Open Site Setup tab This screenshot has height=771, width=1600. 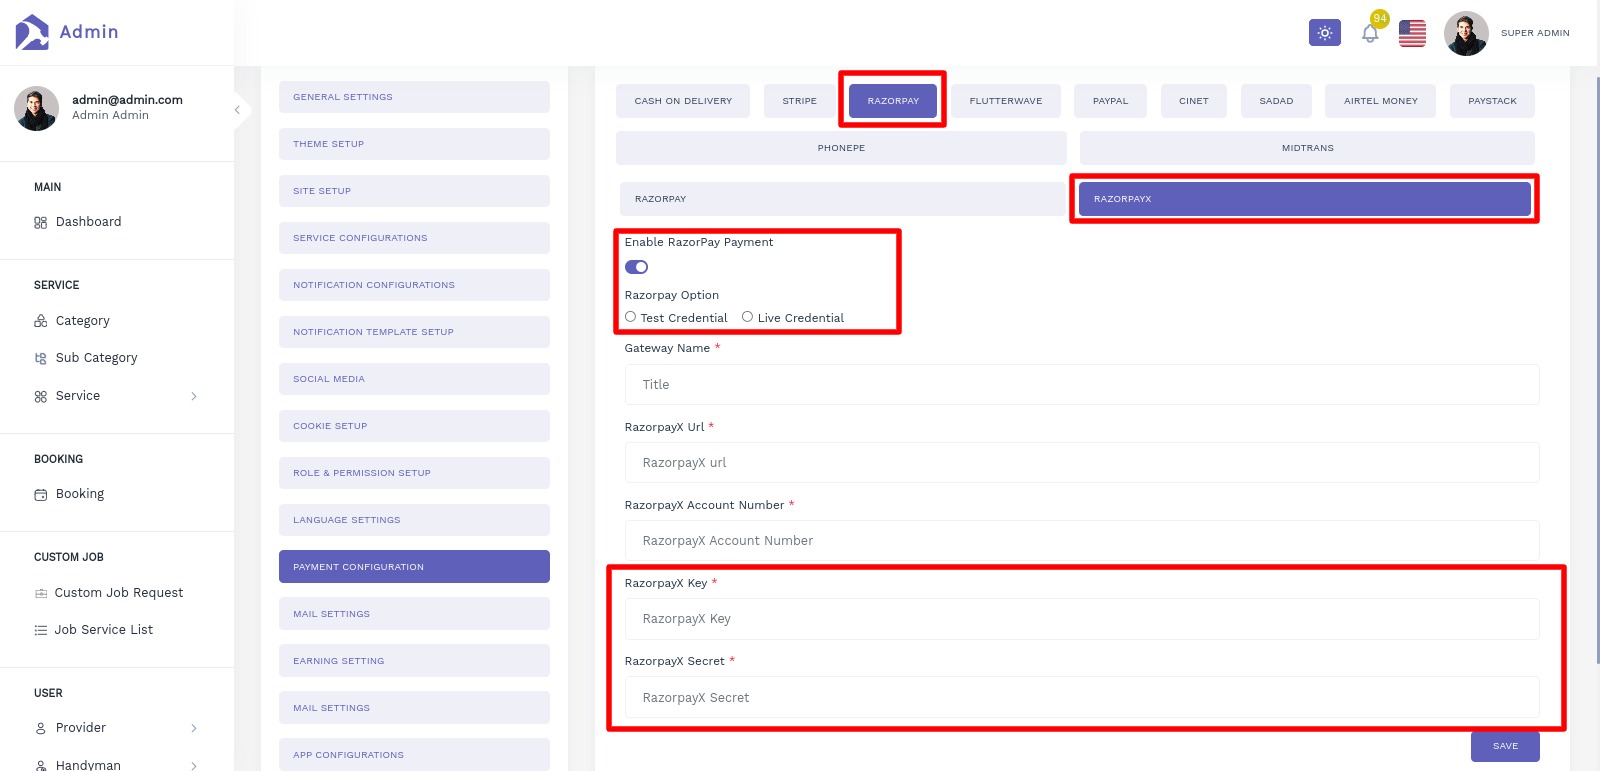click(x=414, y=191)
